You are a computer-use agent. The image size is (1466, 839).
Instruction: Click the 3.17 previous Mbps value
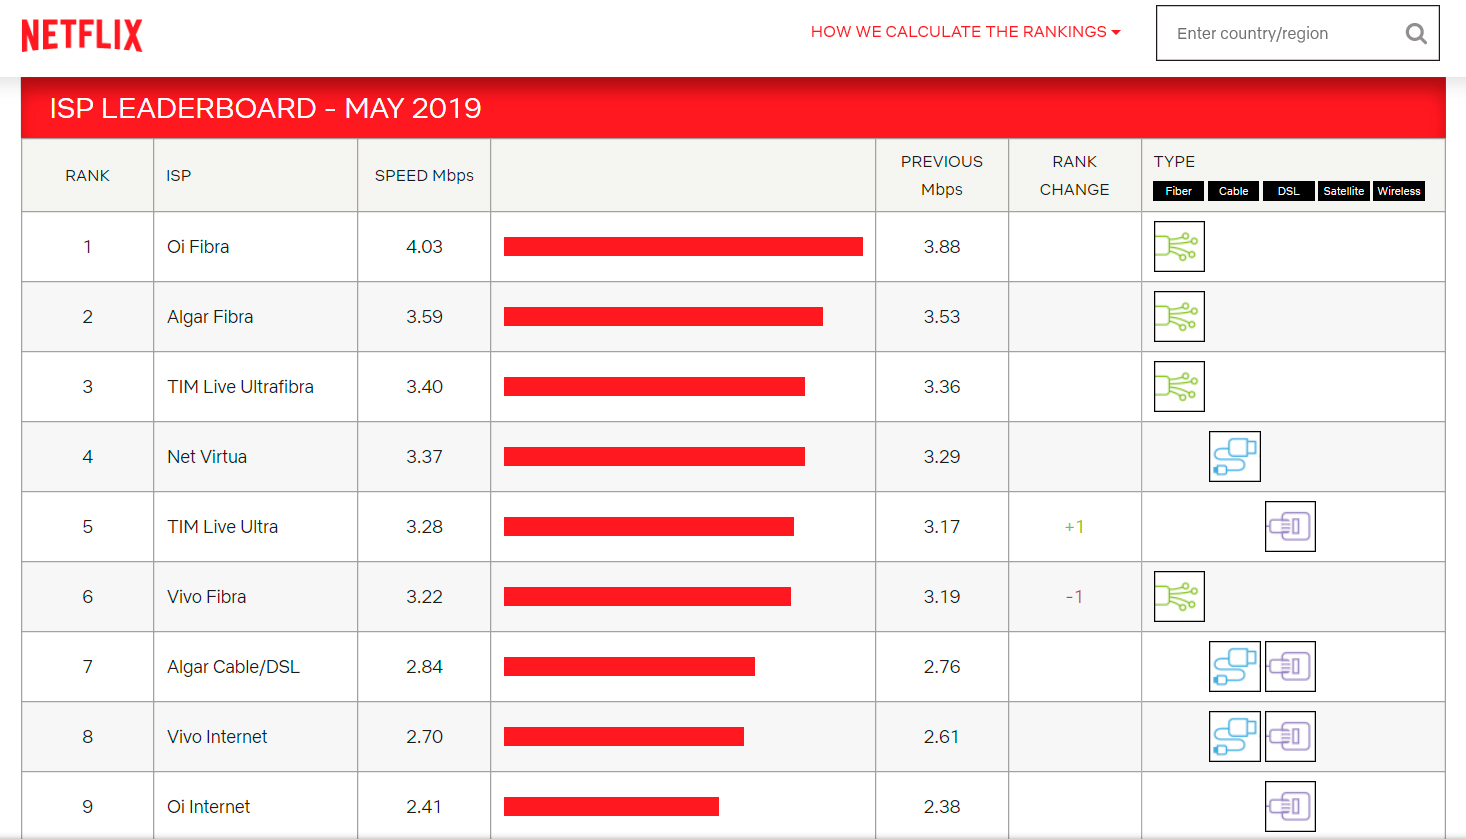[942, 526]
